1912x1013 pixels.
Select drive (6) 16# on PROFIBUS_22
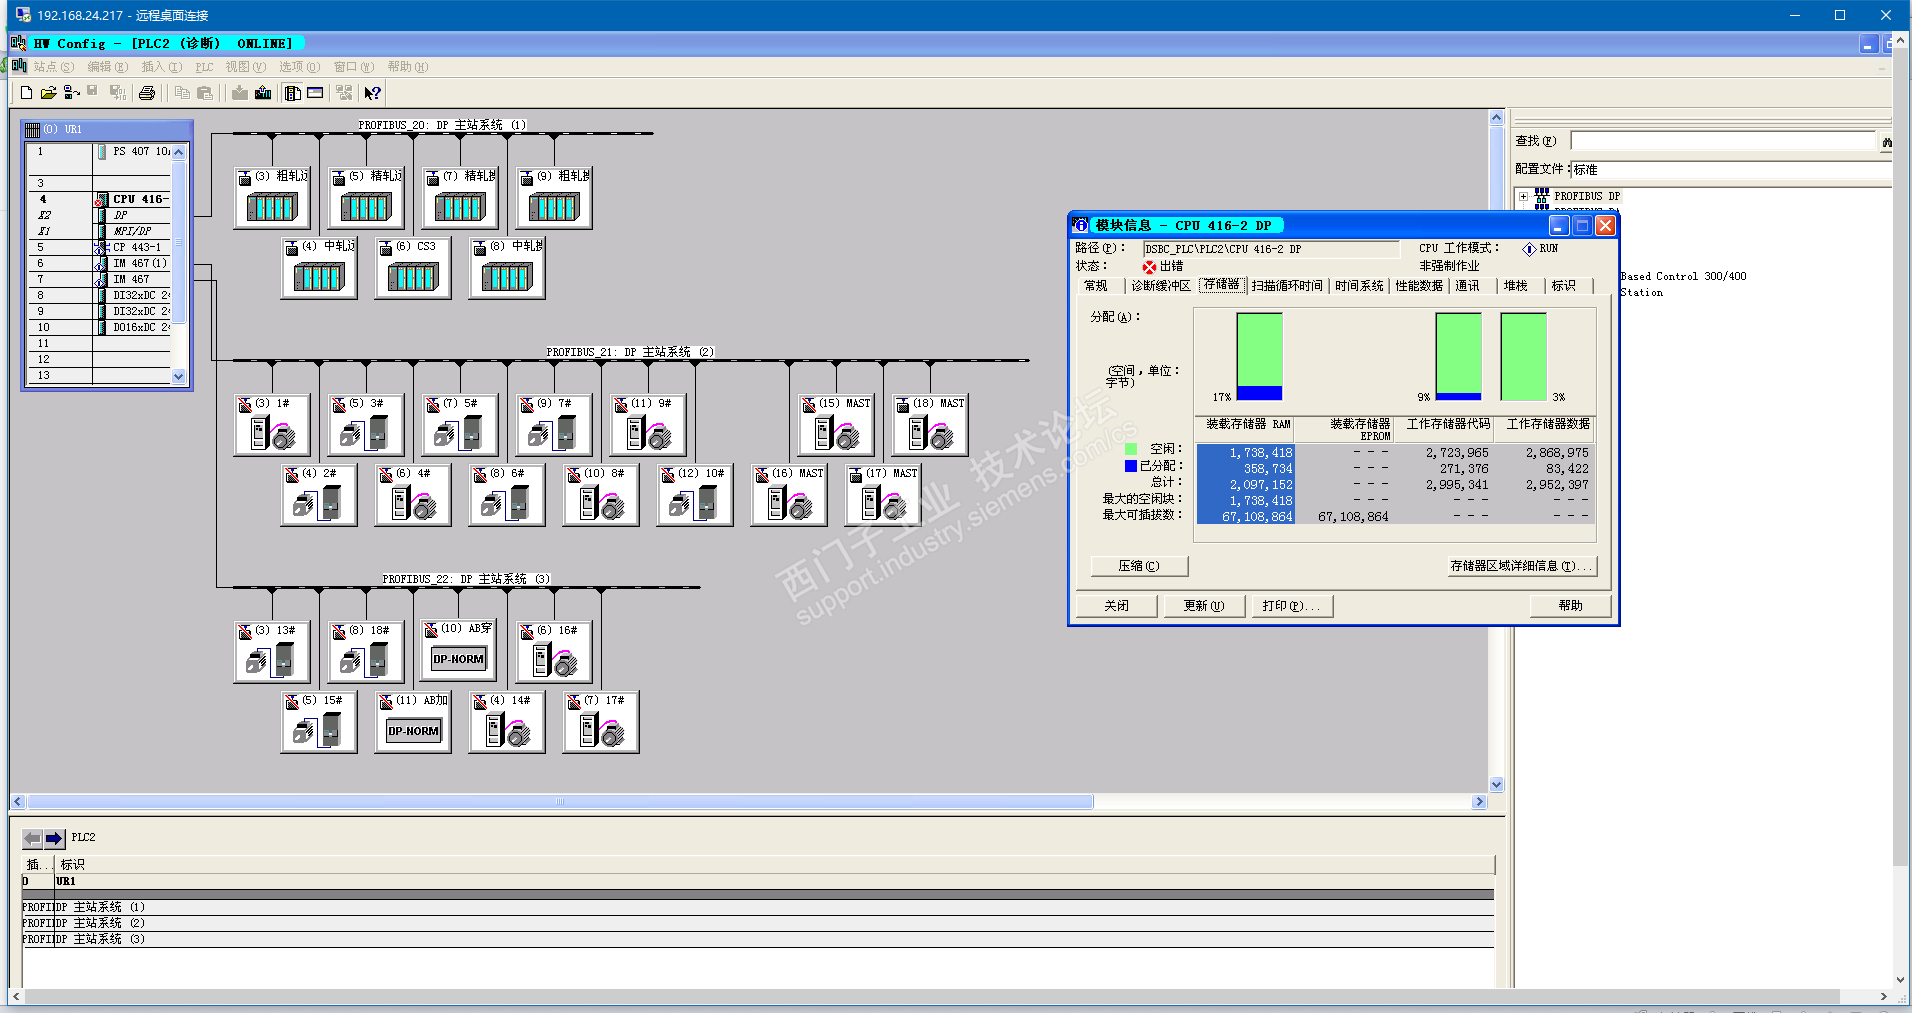[x=554, y=651]
